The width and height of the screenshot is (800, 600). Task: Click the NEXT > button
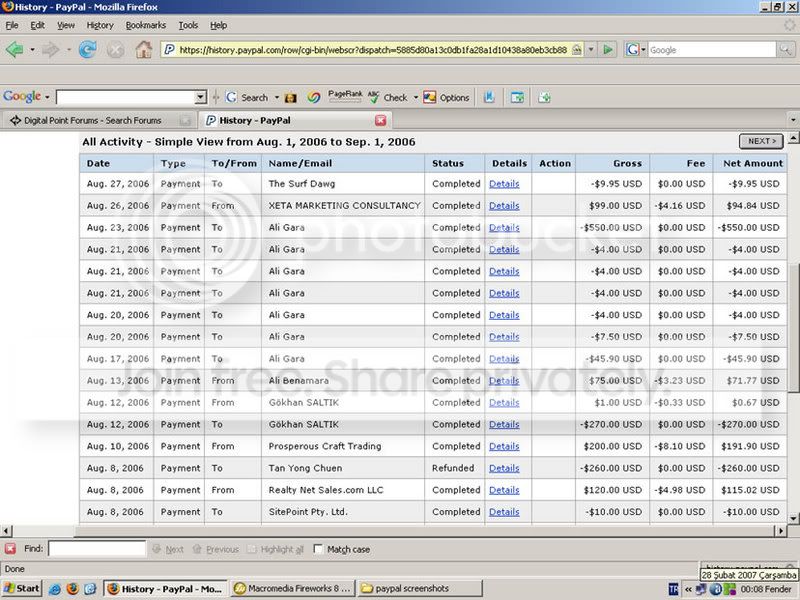coord(761,141)
